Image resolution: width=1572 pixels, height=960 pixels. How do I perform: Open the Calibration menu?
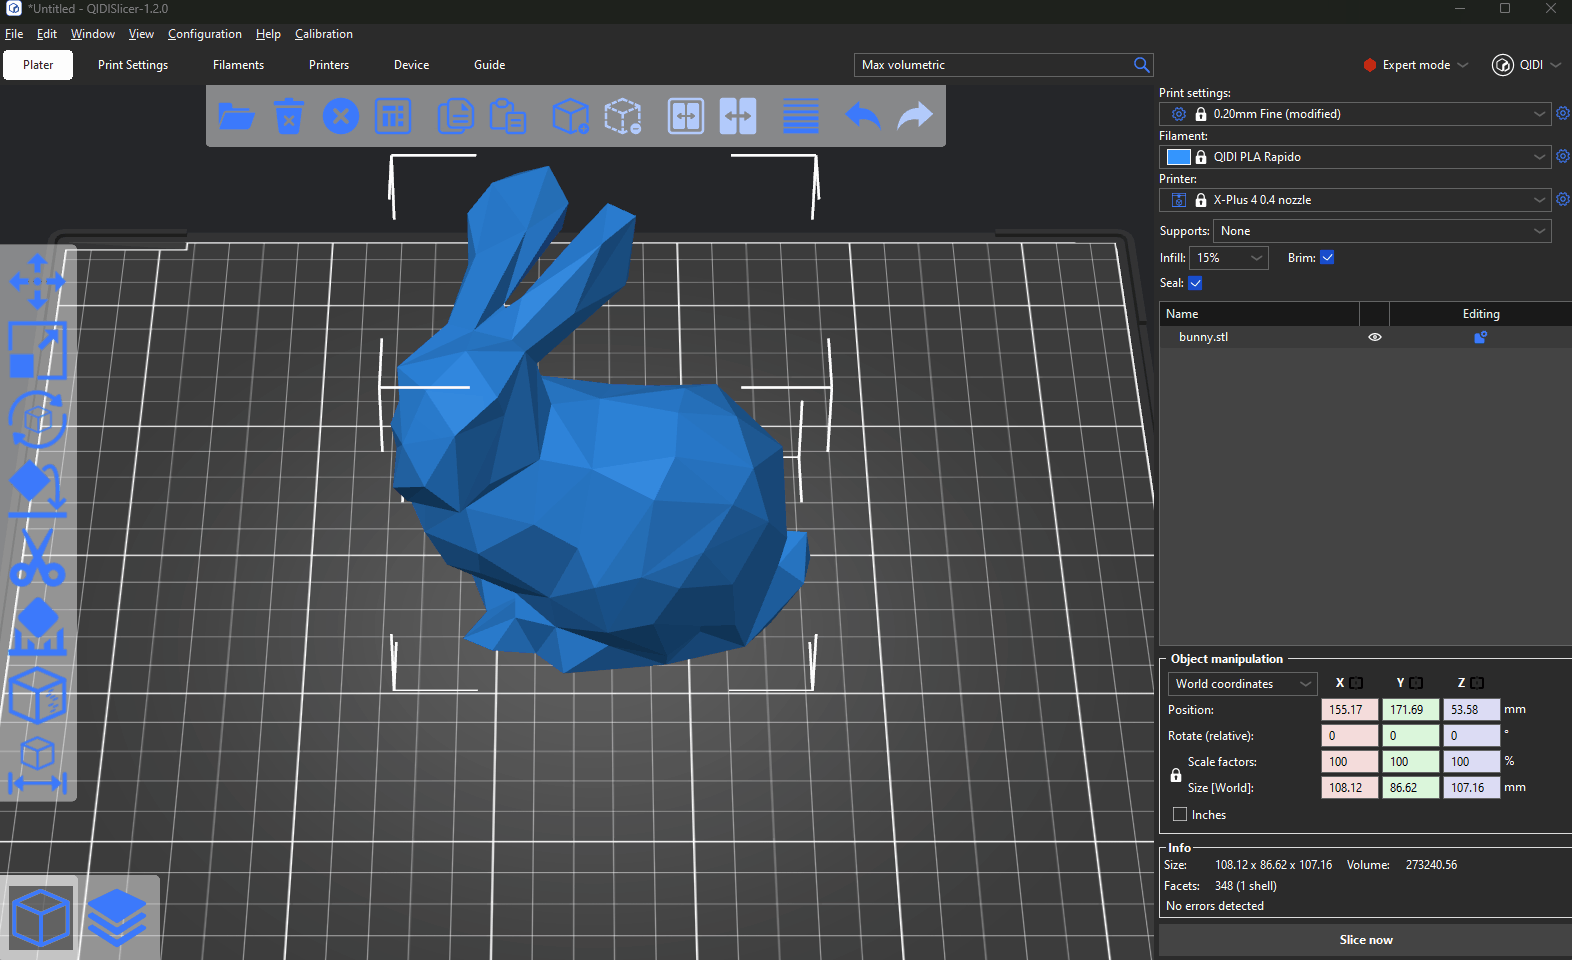tap(324, 34)
